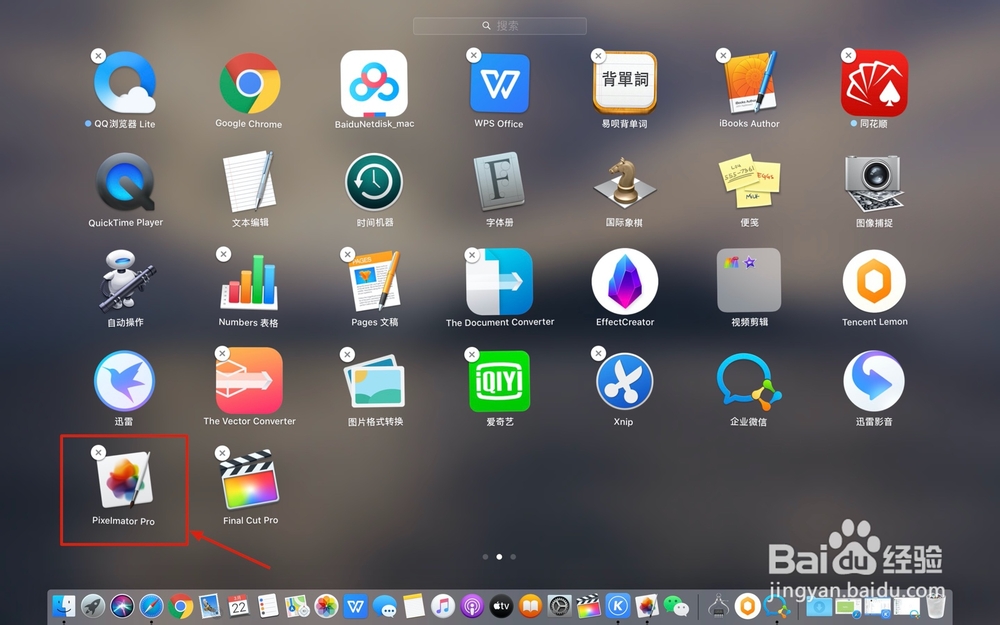Open Google Chrome in Launchpad
The image size is (1000, 625).
pyautogui.click(x=248, y=88)
